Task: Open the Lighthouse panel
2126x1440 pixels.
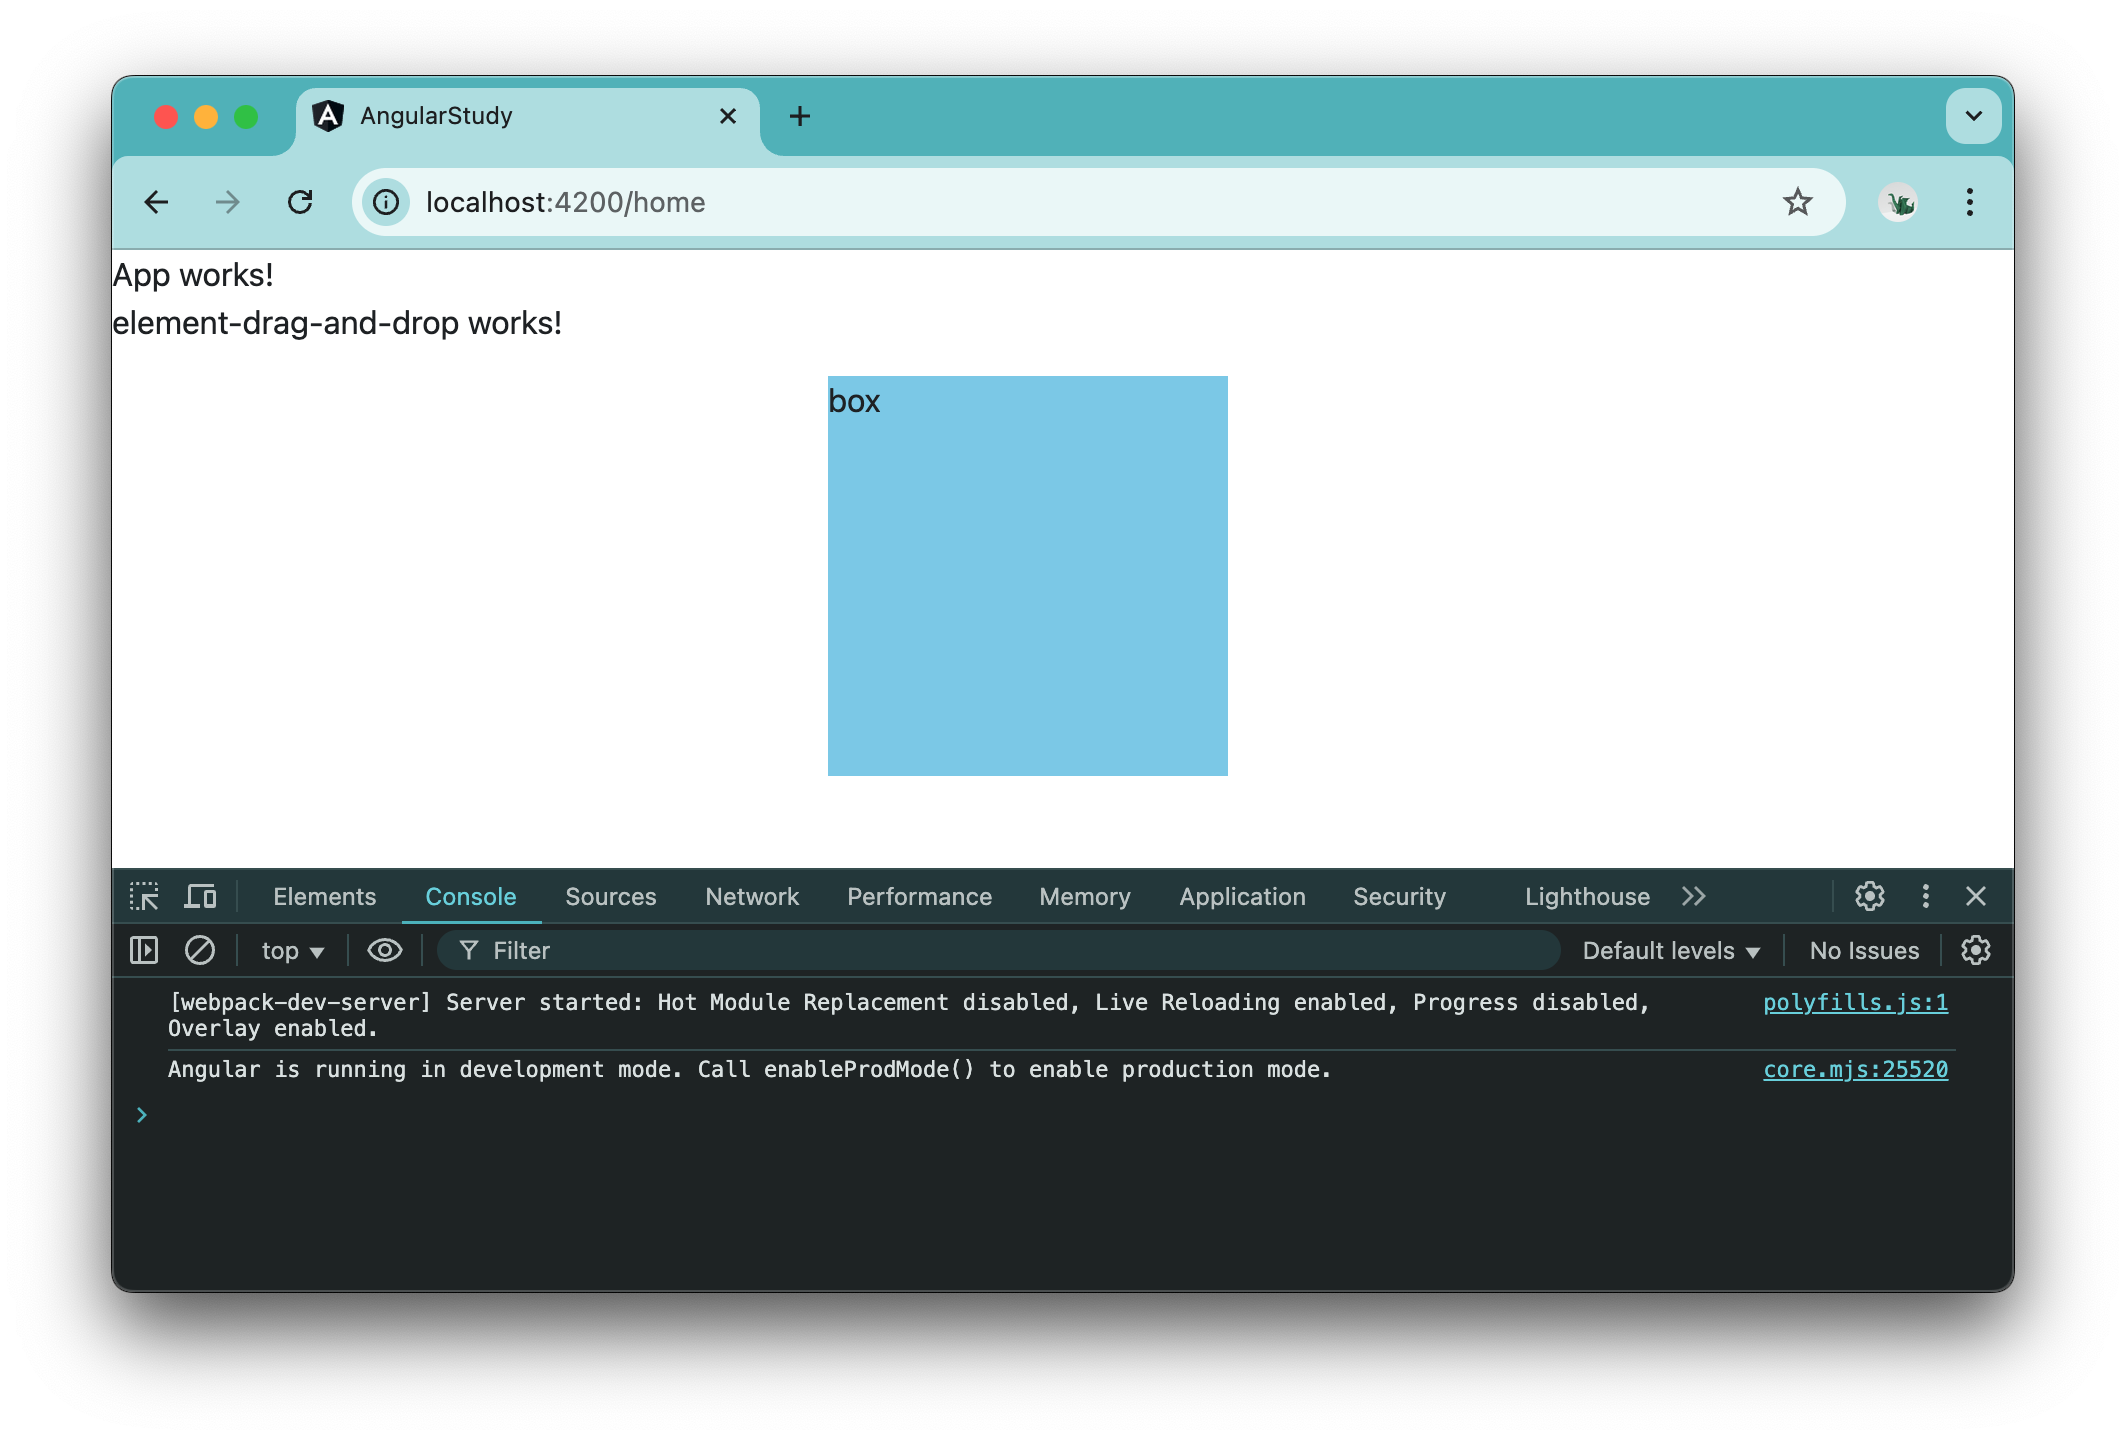Action: (x=1586, y=896)
